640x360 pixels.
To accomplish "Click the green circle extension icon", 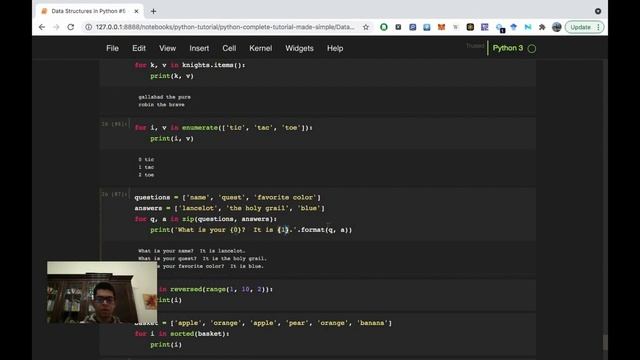I will [384, 27].
